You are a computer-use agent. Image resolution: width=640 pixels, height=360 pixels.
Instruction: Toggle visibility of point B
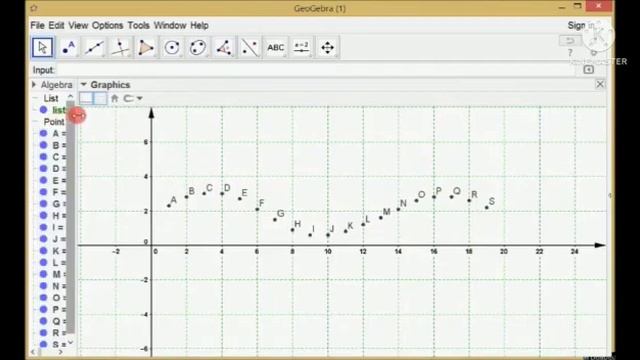[43, 145]
